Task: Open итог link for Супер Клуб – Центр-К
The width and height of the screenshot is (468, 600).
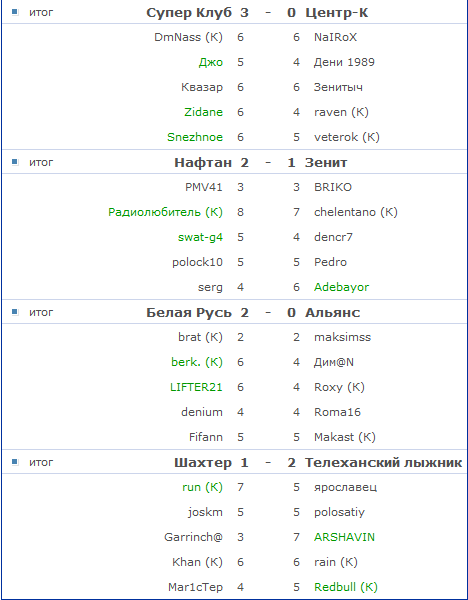Action: tap(41, 13)
